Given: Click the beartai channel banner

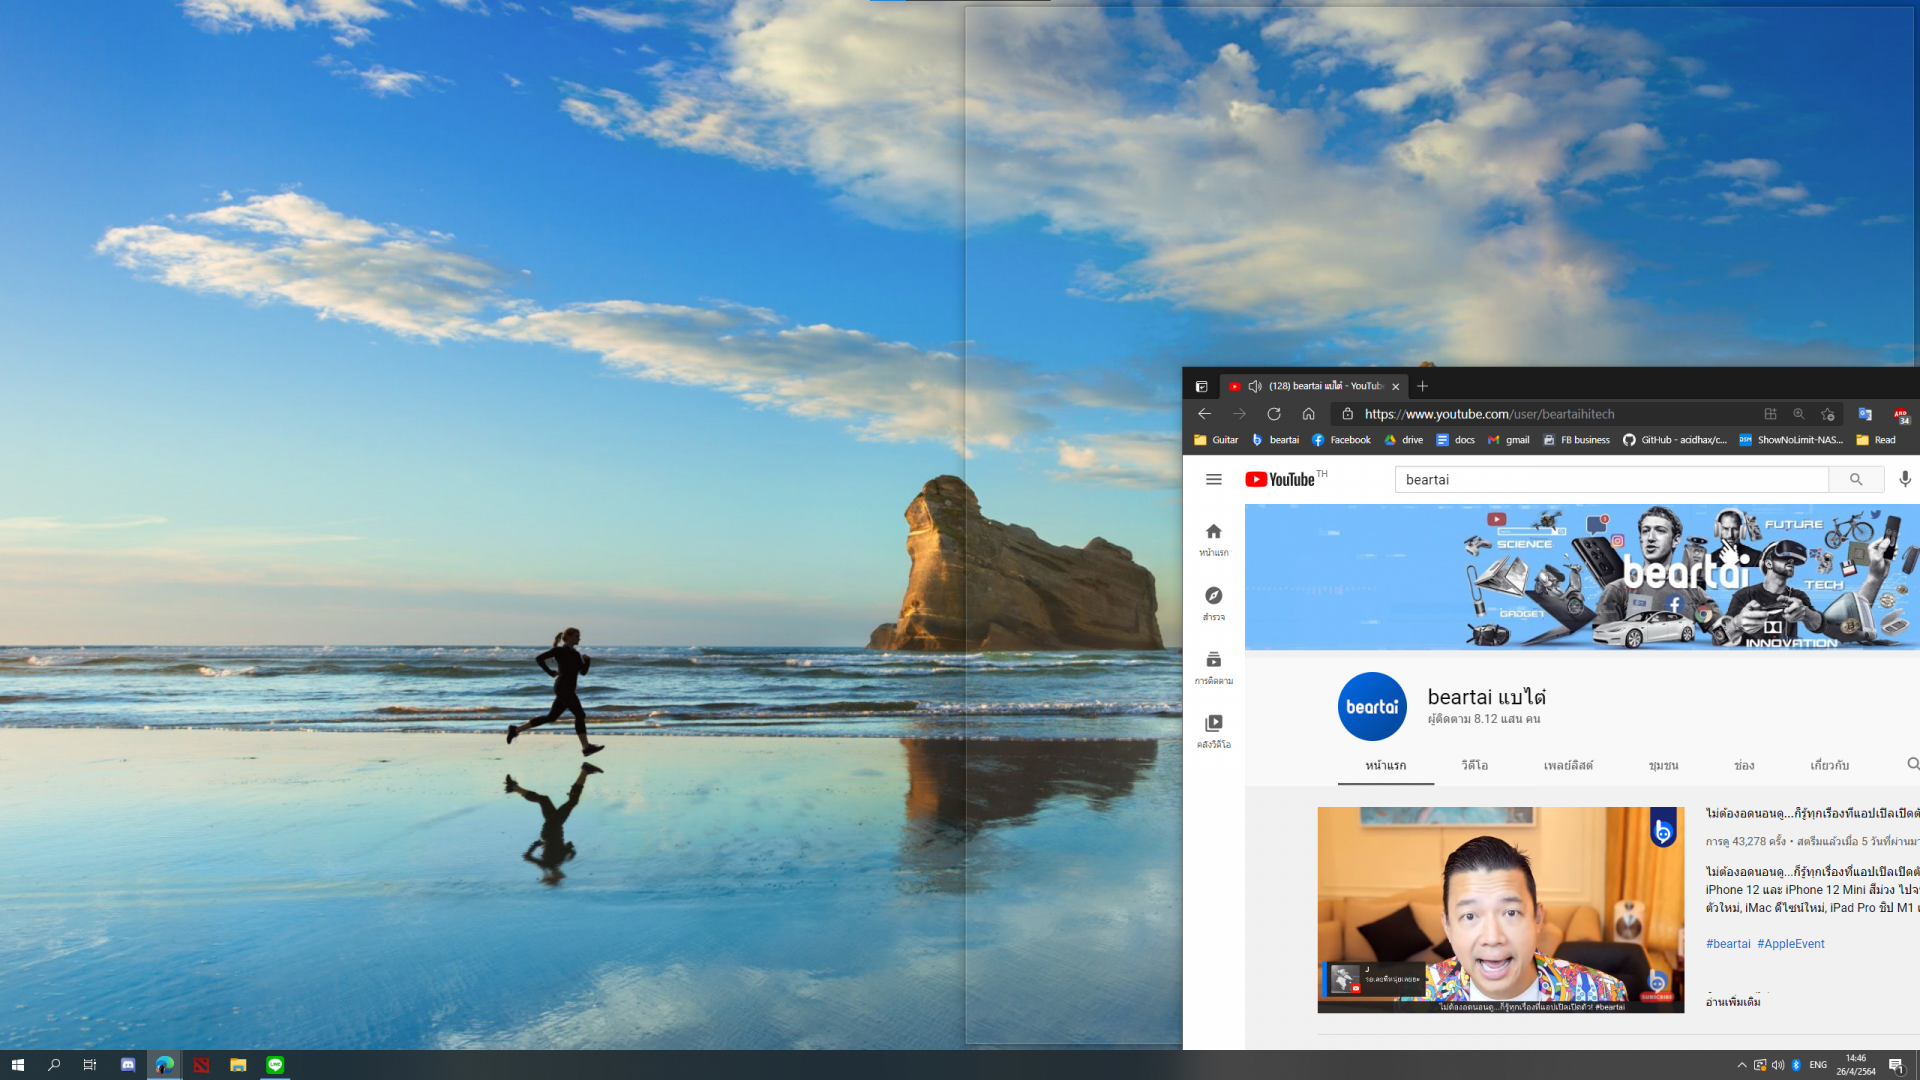Looking at the screenshot, I should click(x=1582, y=577).
